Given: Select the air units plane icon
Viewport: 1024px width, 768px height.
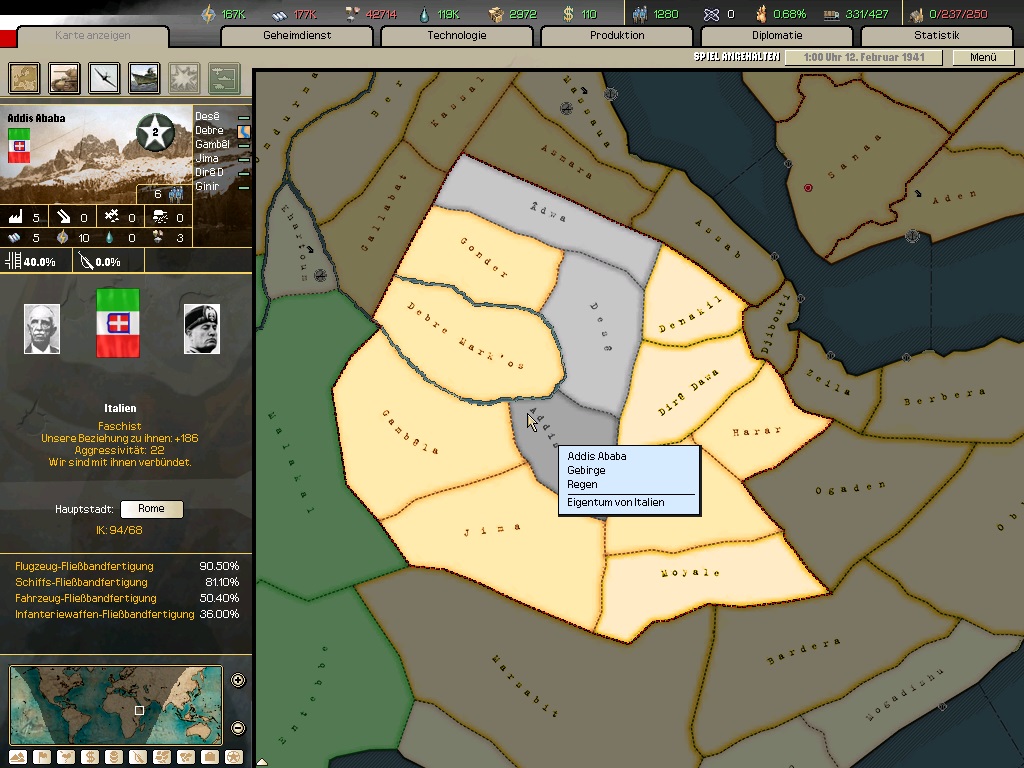Looking at the screenshot, I should click(x=104, y=77).
